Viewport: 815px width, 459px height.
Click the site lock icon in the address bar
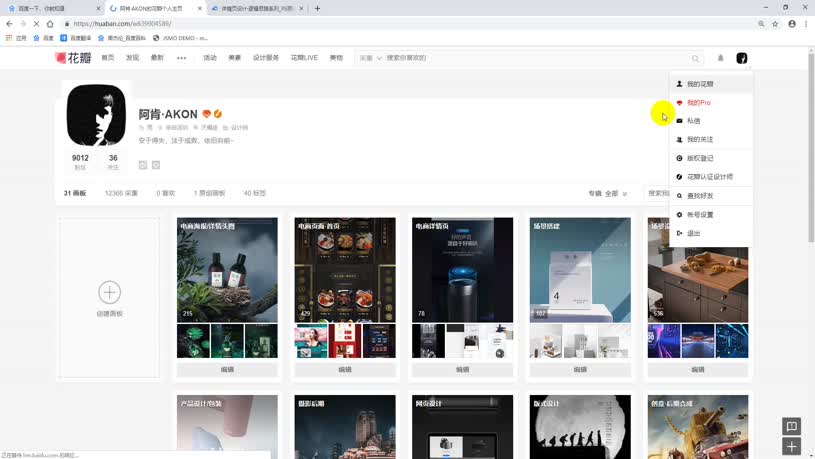[67, 24]
